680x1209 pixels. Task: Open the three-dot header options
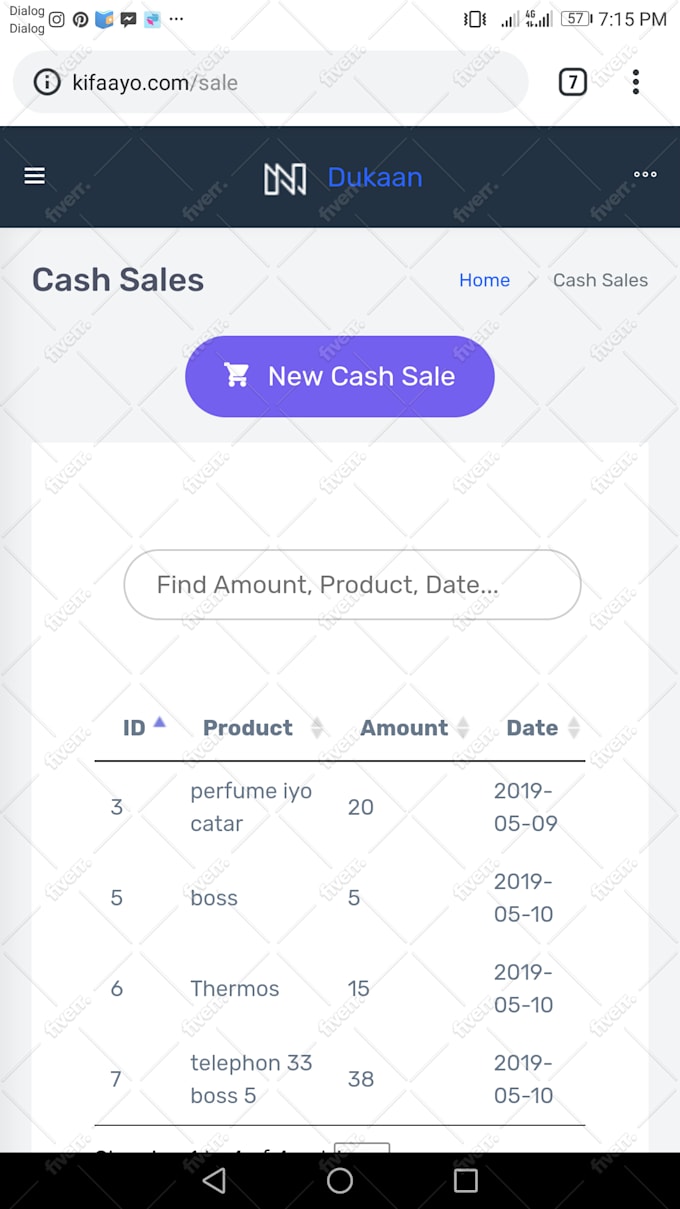pyautogui.click(x=645, y=174)
